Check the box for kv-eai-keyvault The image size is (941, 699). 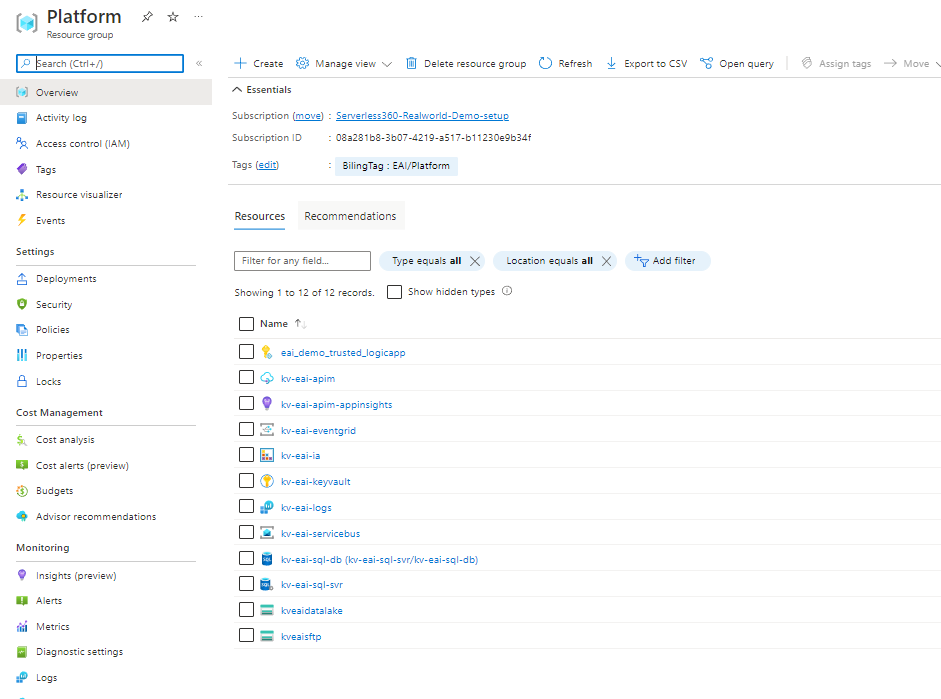[246, 481]
